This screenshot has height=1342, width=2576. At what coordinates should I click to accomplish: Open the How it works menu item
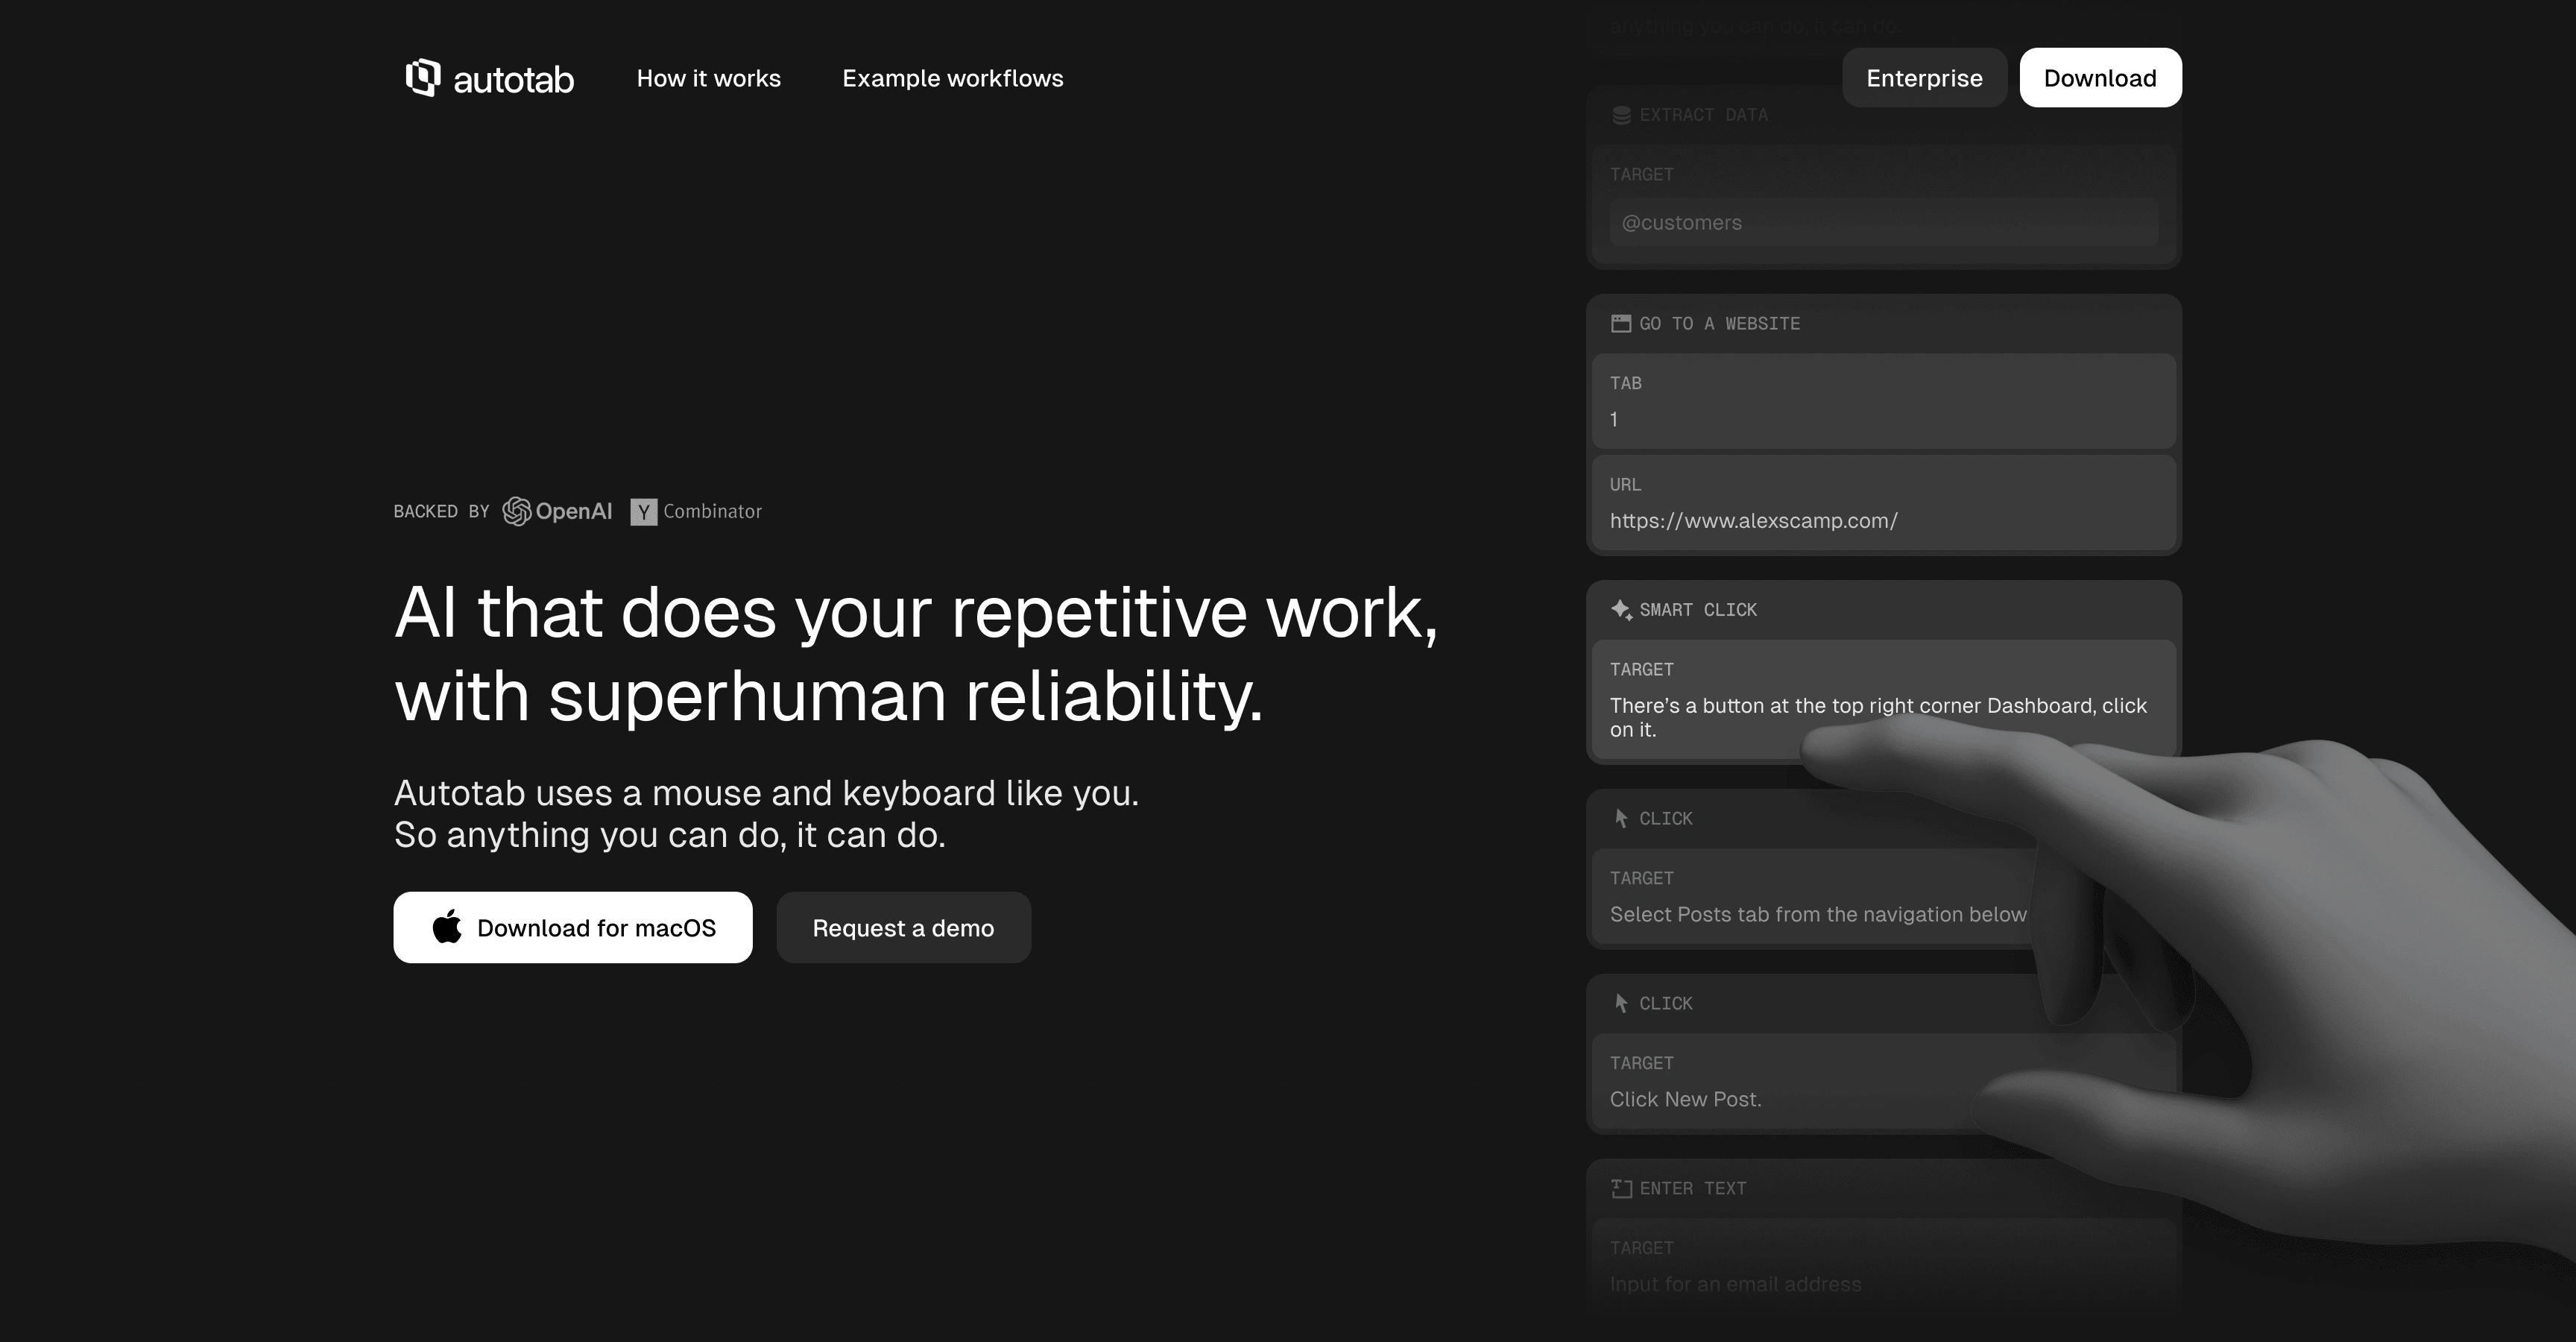[709, 77]
